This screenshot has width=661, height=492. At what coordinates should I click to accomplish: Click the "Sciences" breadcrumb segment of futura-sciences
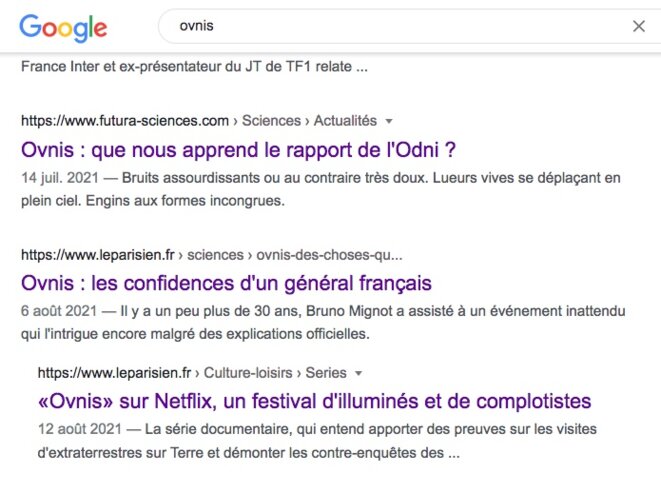[x=271, y=121]
